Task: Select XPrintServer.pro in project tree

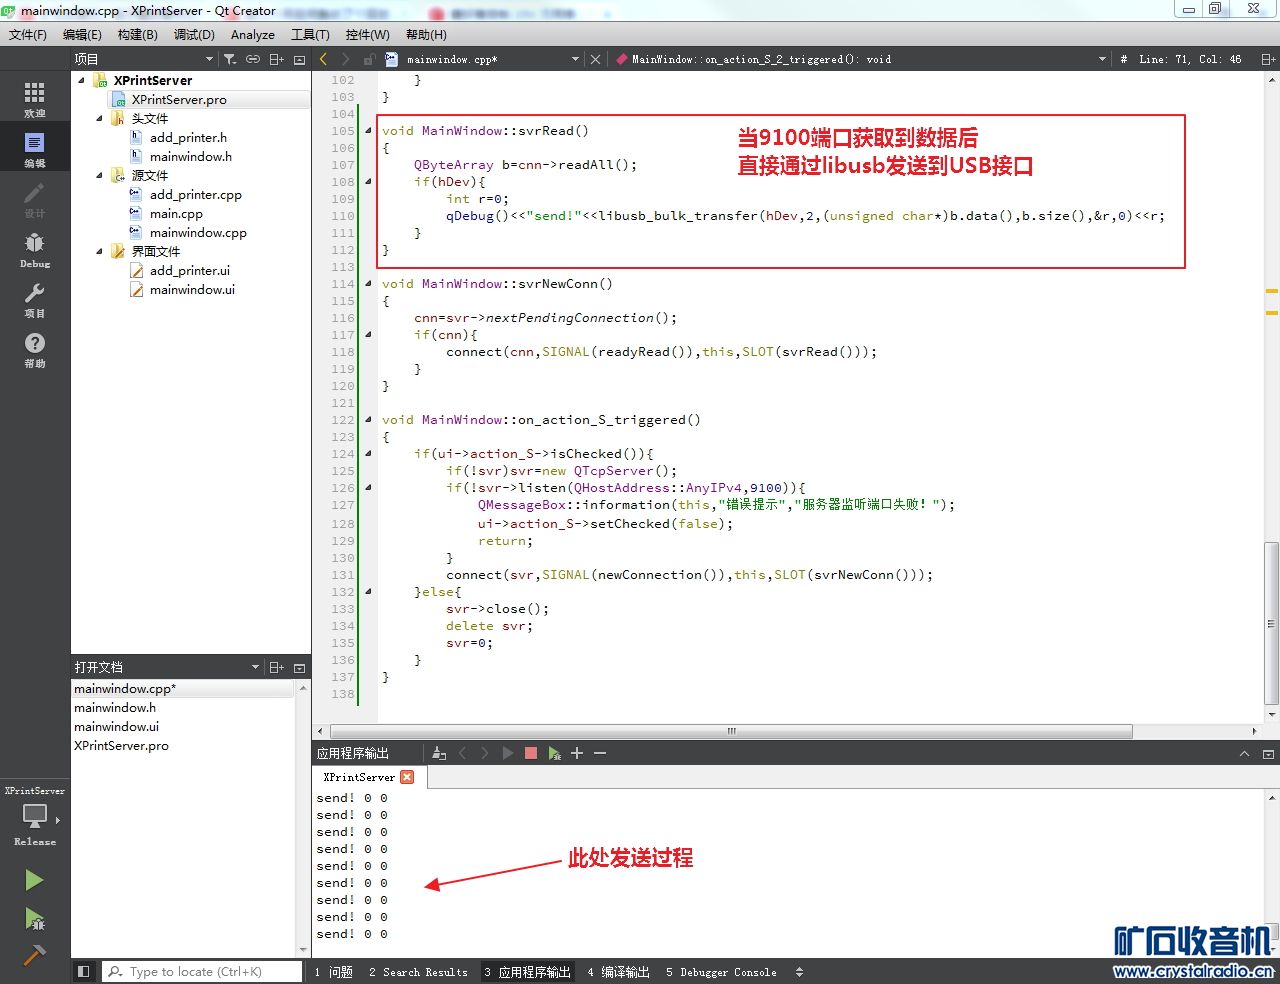Action: tap(179, 99)
